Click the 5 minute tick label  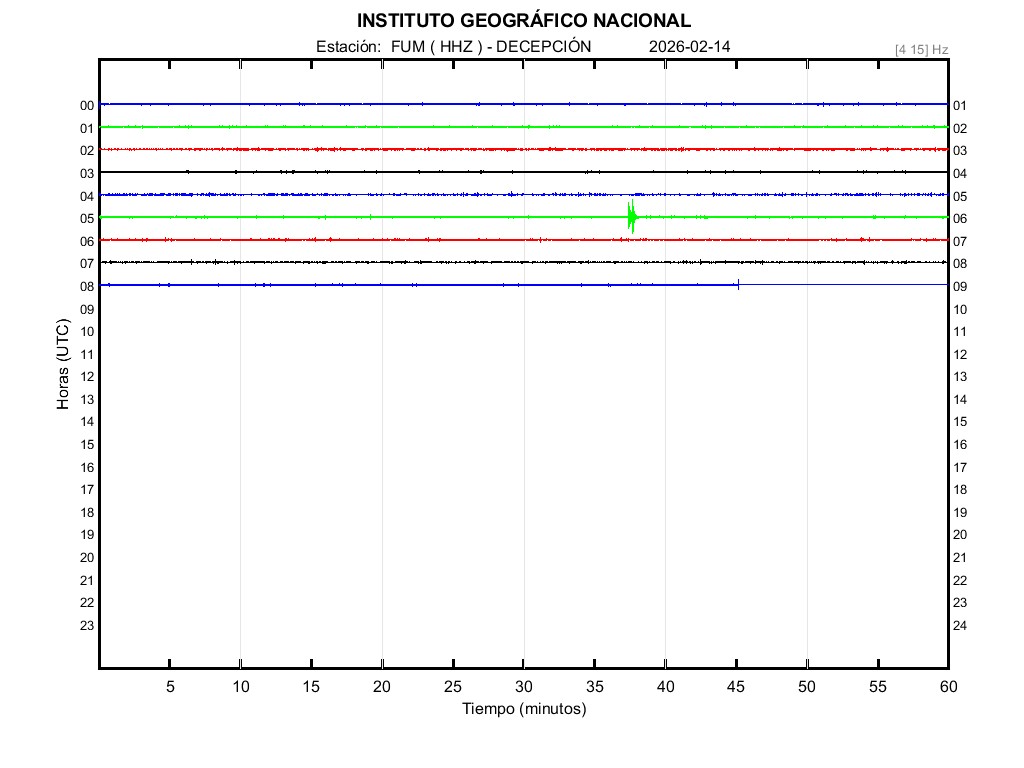click(x=170, y=687)
